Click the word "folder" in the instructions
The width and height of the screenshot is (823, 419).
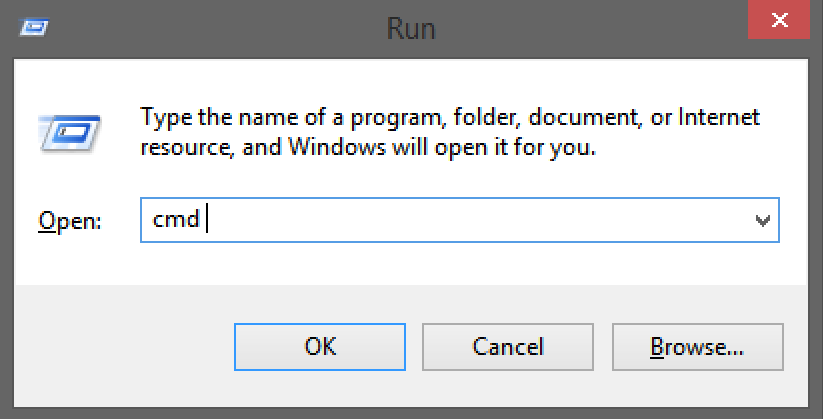point(487,117)
